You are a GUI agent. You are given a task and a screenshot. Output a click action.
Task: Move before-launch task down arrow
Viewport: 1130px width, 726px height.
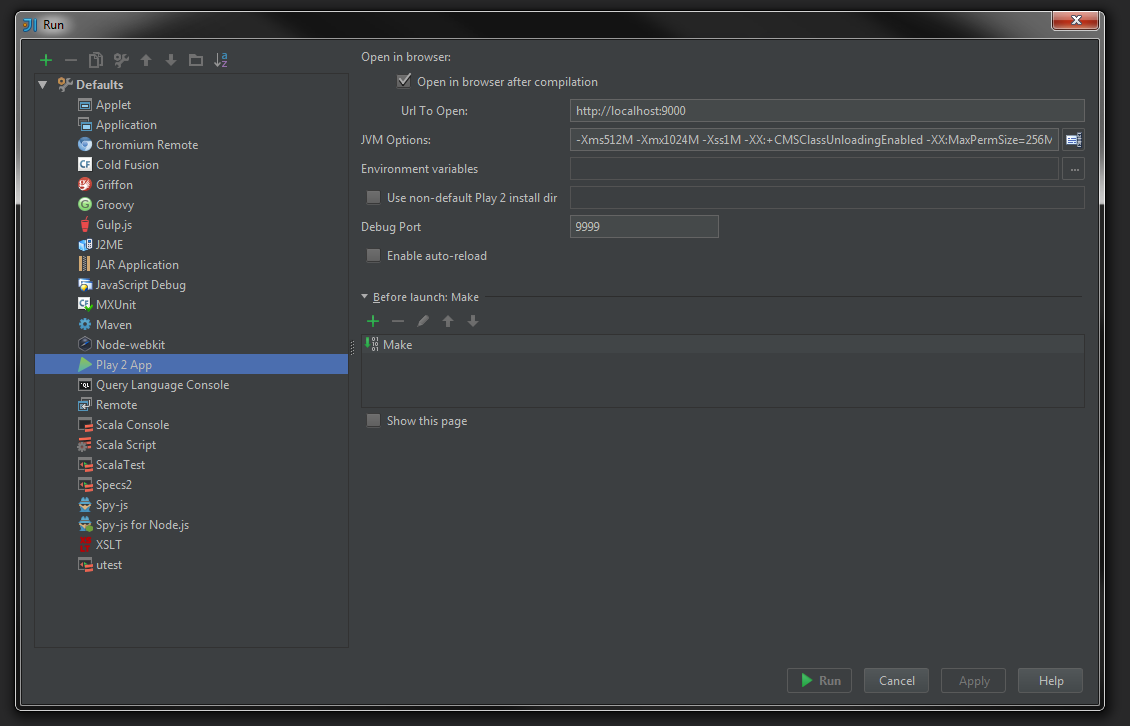pyautogui.click(x=473, y=321)
